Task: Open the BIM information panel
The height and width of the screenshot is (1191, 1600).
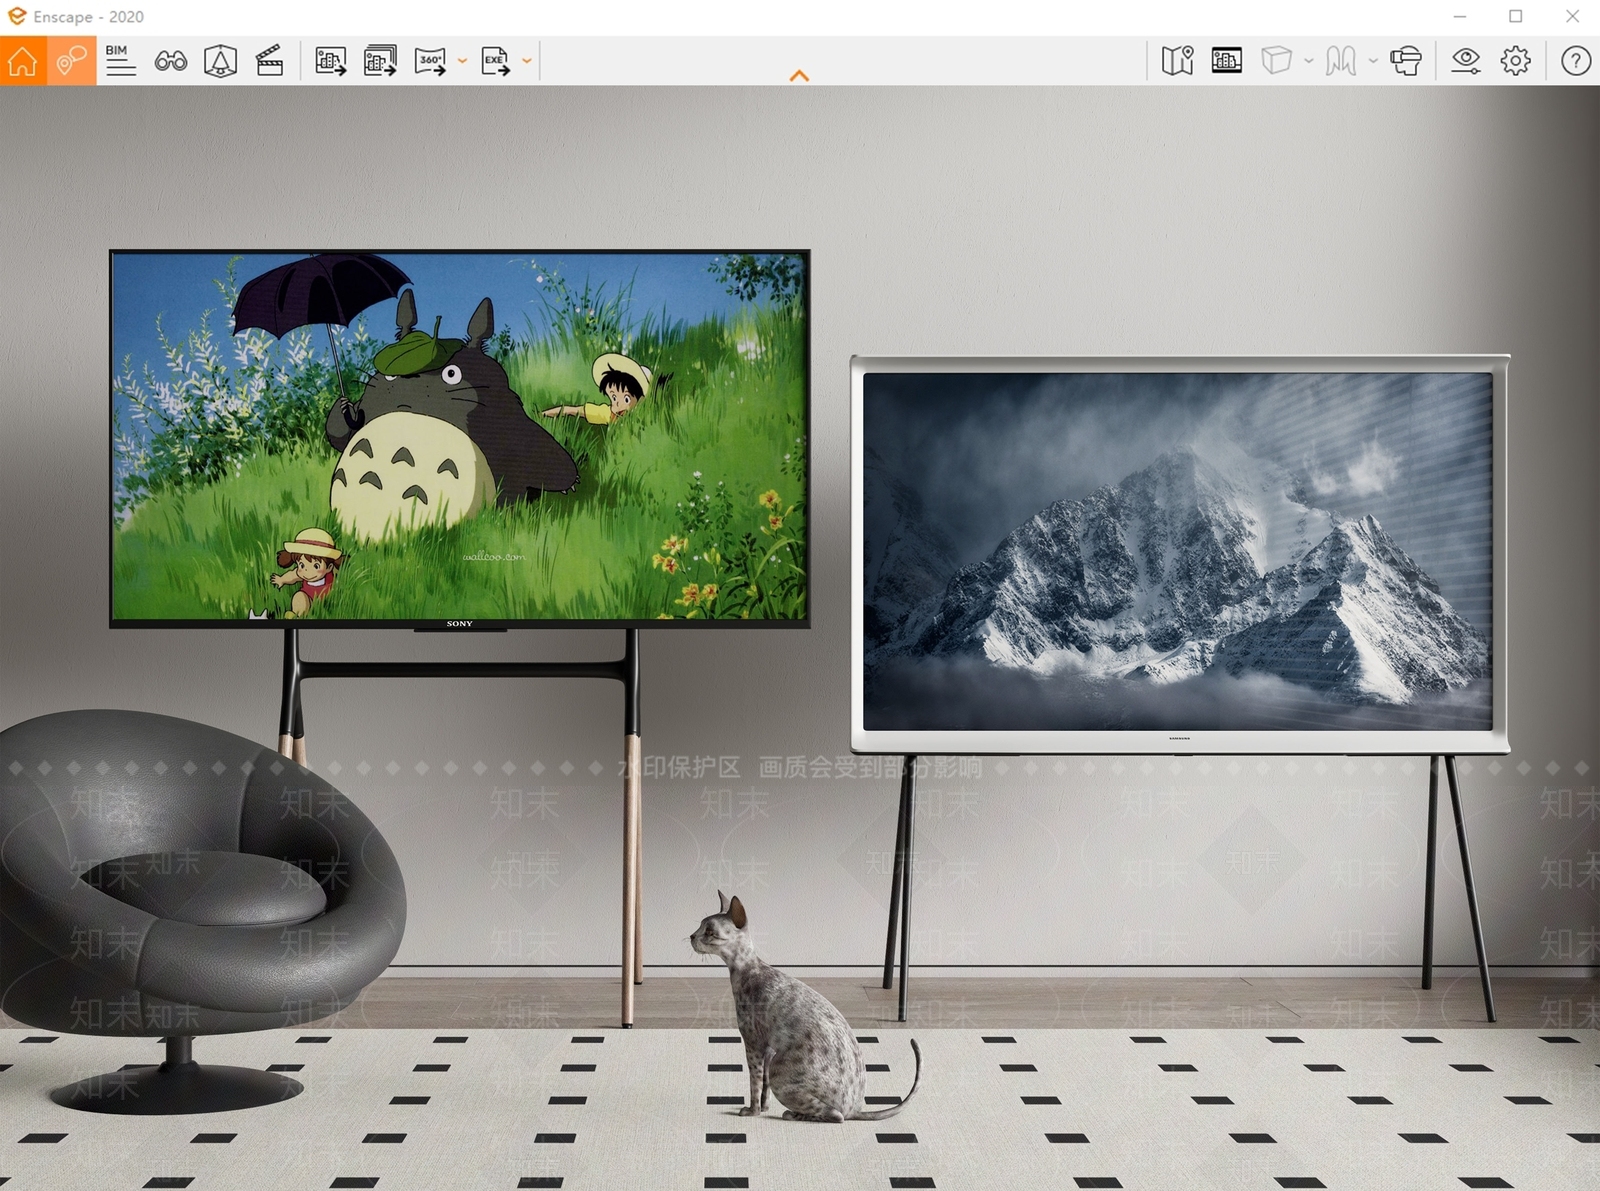Action: point(121,61)
